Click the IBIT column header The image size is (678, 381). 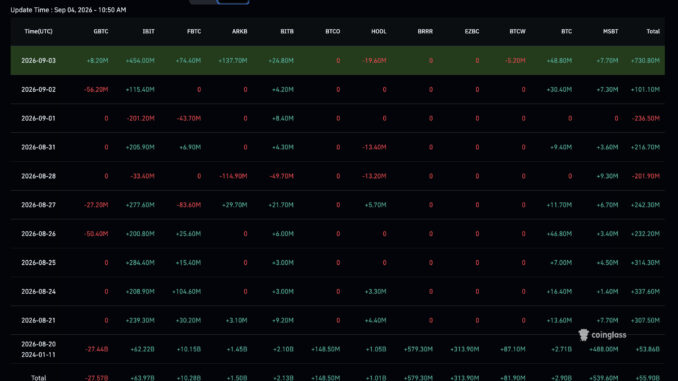point(148,32)
